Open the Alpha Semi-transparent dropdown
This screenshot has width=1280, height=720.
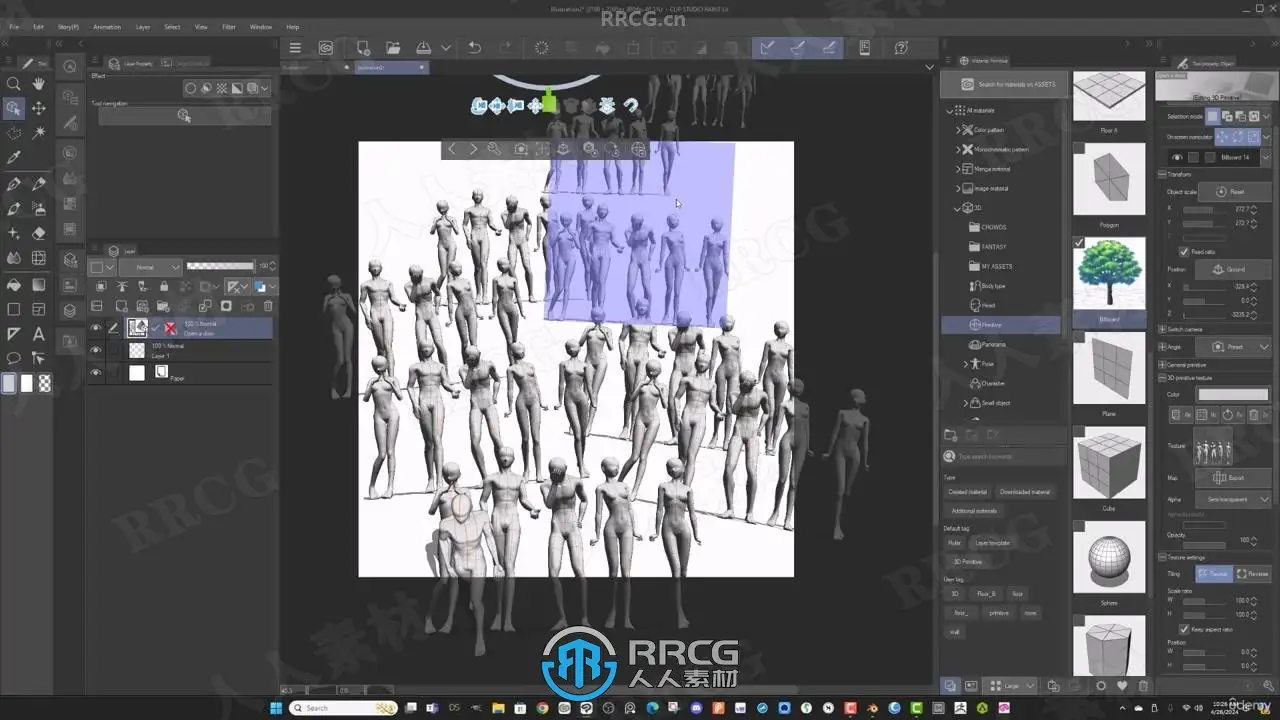point(1233,499)
